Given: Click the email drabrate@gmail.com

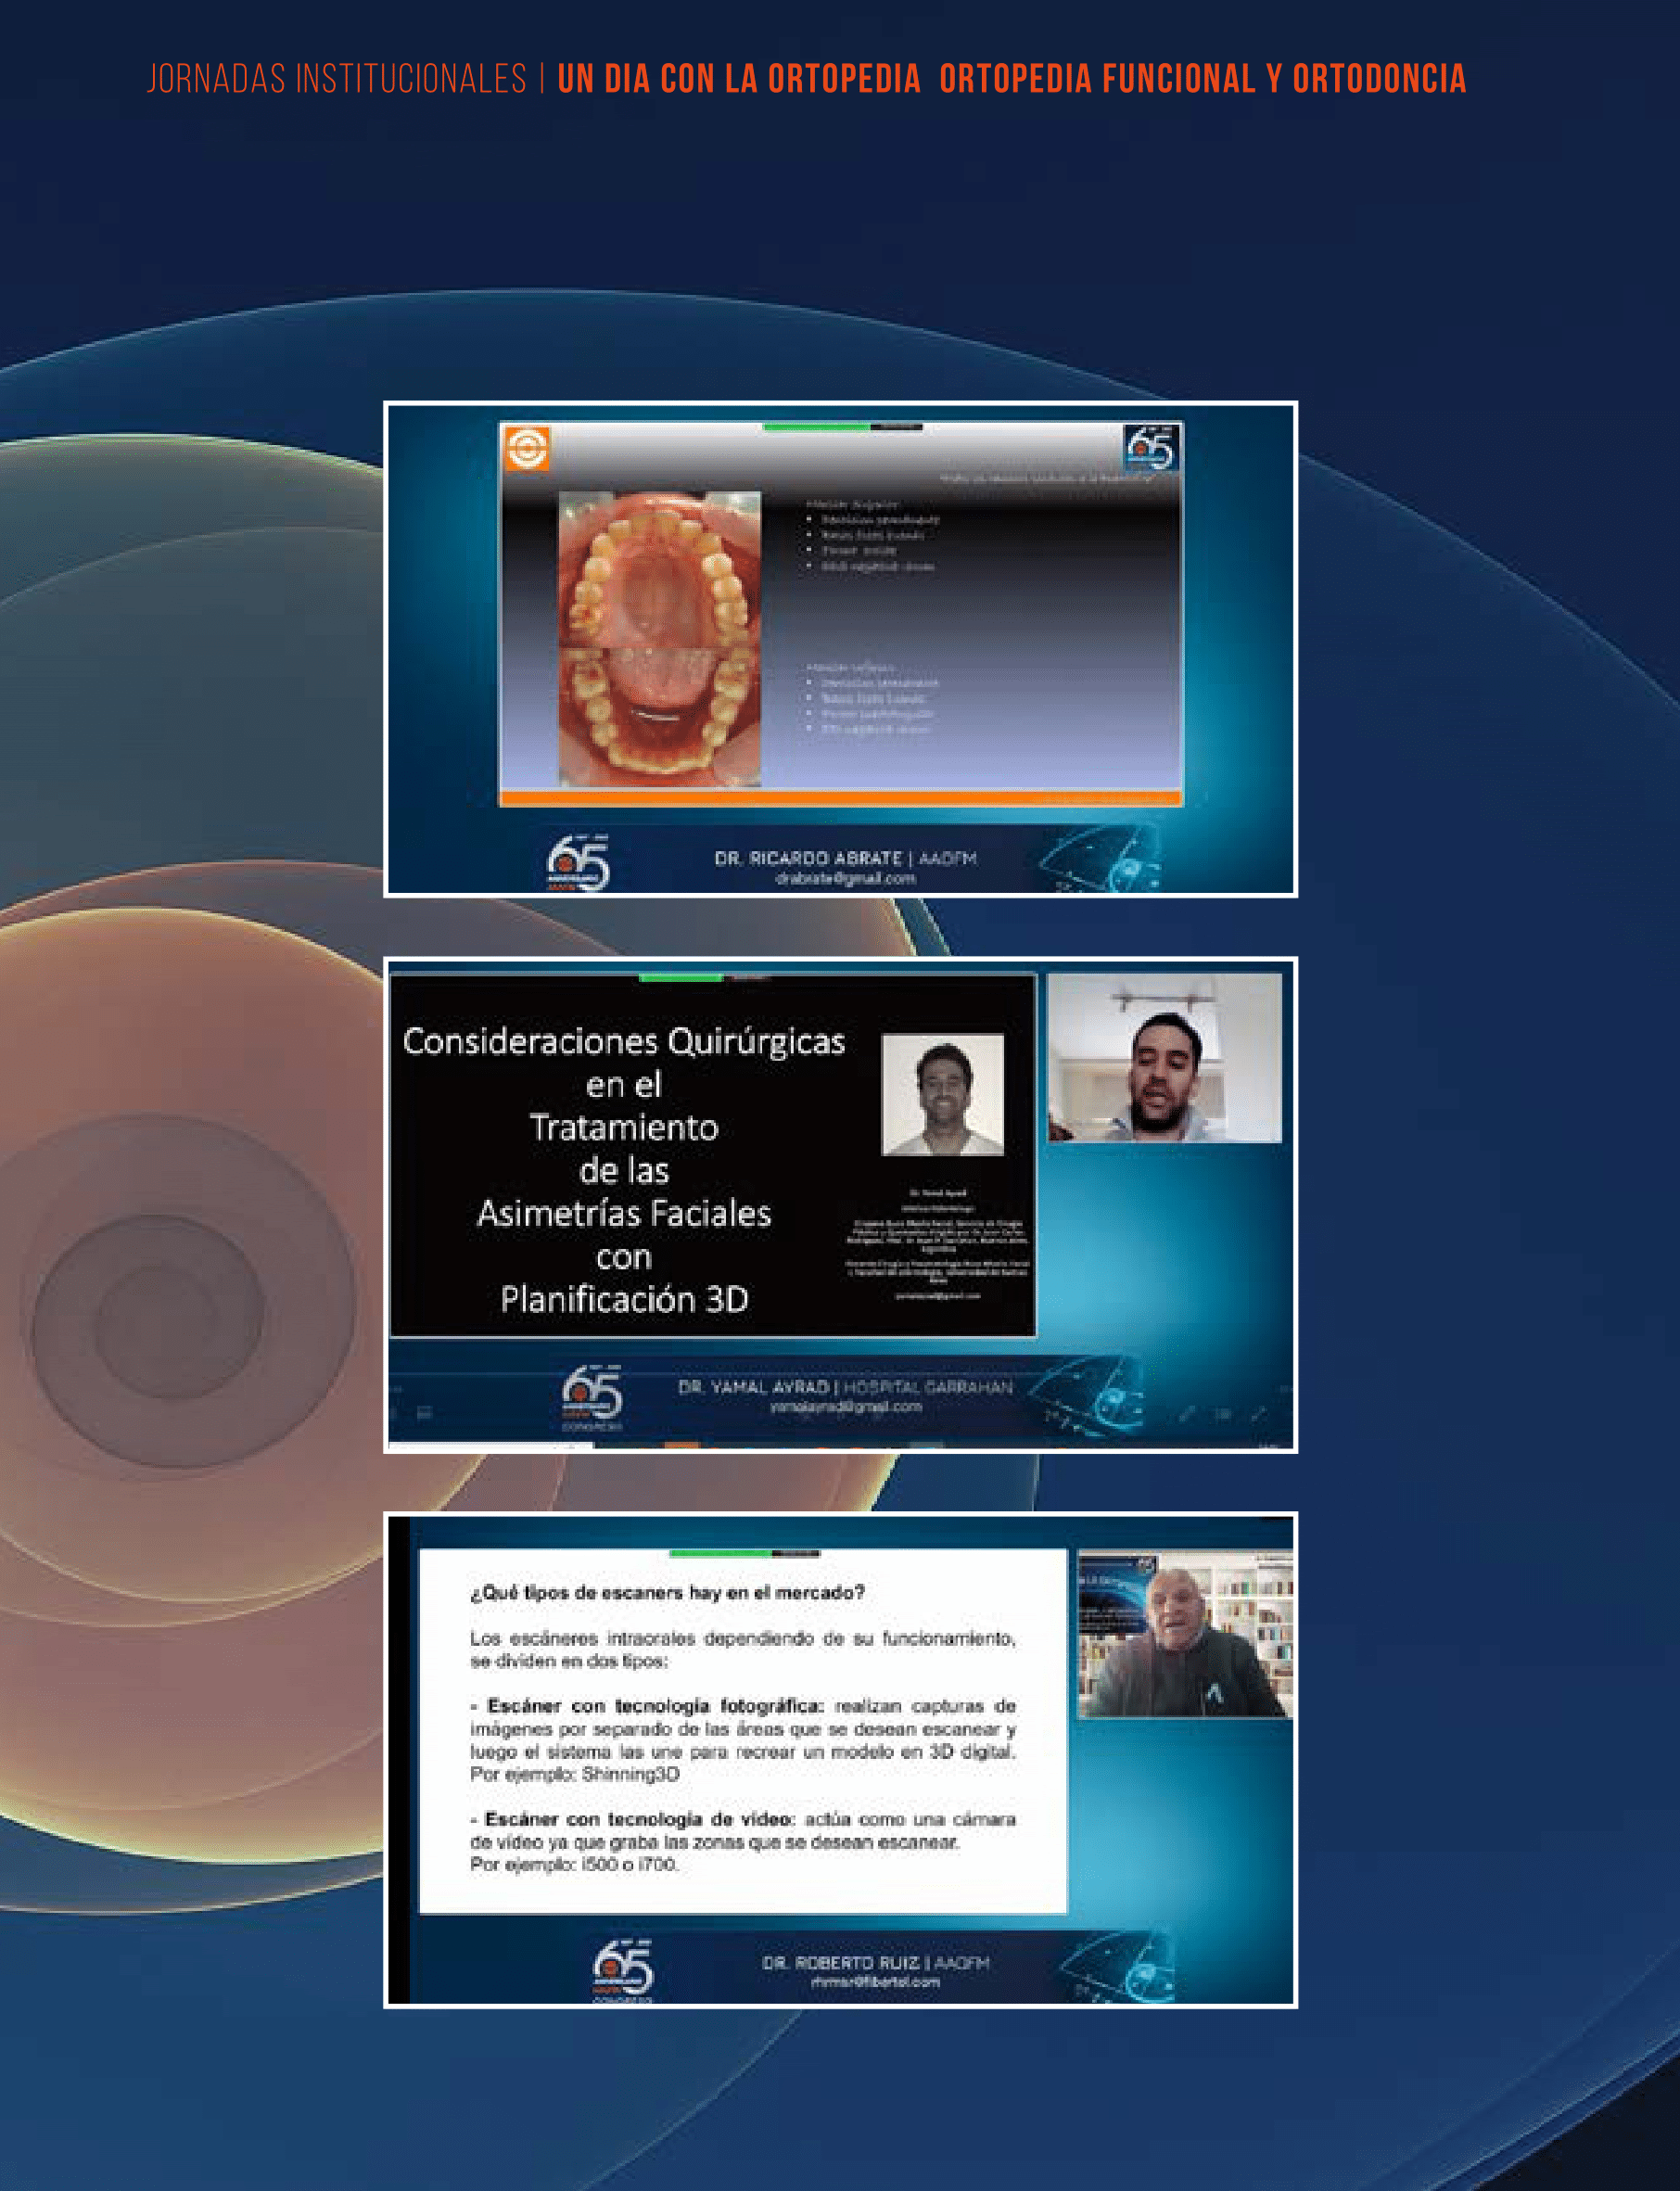Looking at the screenshot, I should [845, 879].
